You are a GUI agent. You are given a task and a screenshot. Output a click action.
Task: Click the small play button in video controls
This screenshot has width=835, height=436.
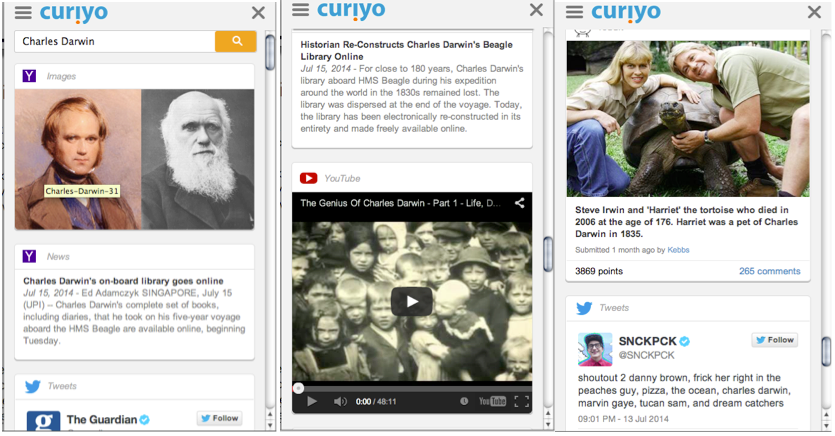coord(312,401)
